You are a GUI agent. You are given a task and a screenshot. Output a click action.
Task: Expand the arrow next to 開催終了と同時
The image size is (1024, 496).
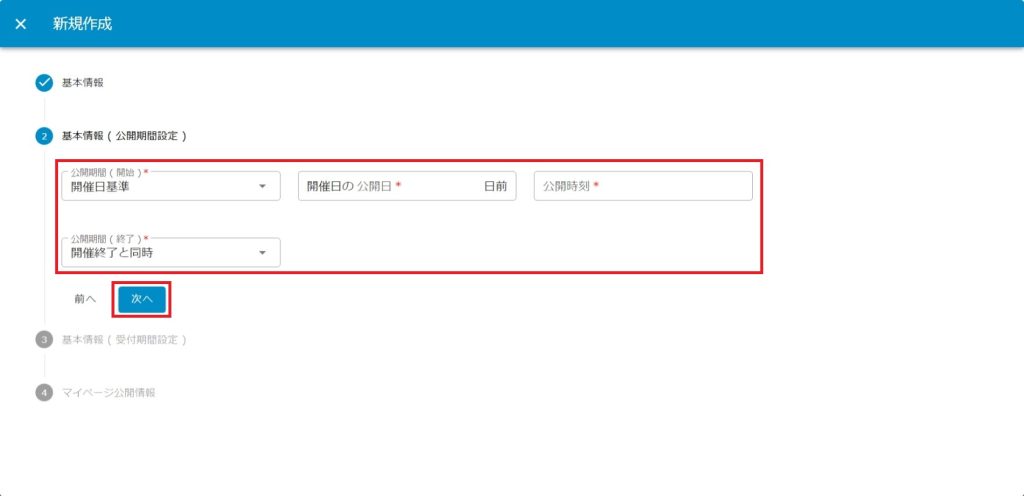262,253
